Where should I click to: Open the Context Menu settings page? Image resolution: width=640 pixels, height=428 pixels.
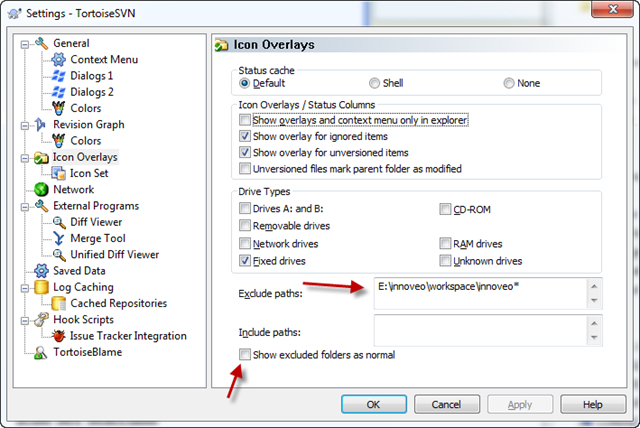coord(104,60)
